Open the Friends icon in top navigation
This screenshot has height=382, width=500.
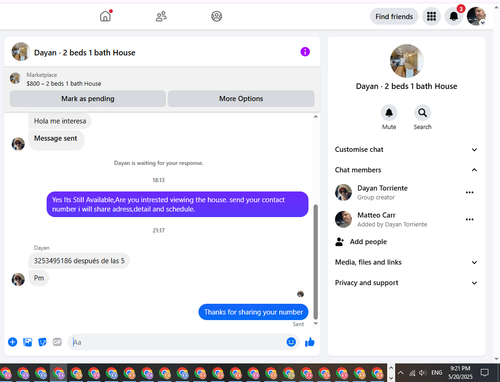[x=161, y=16]
